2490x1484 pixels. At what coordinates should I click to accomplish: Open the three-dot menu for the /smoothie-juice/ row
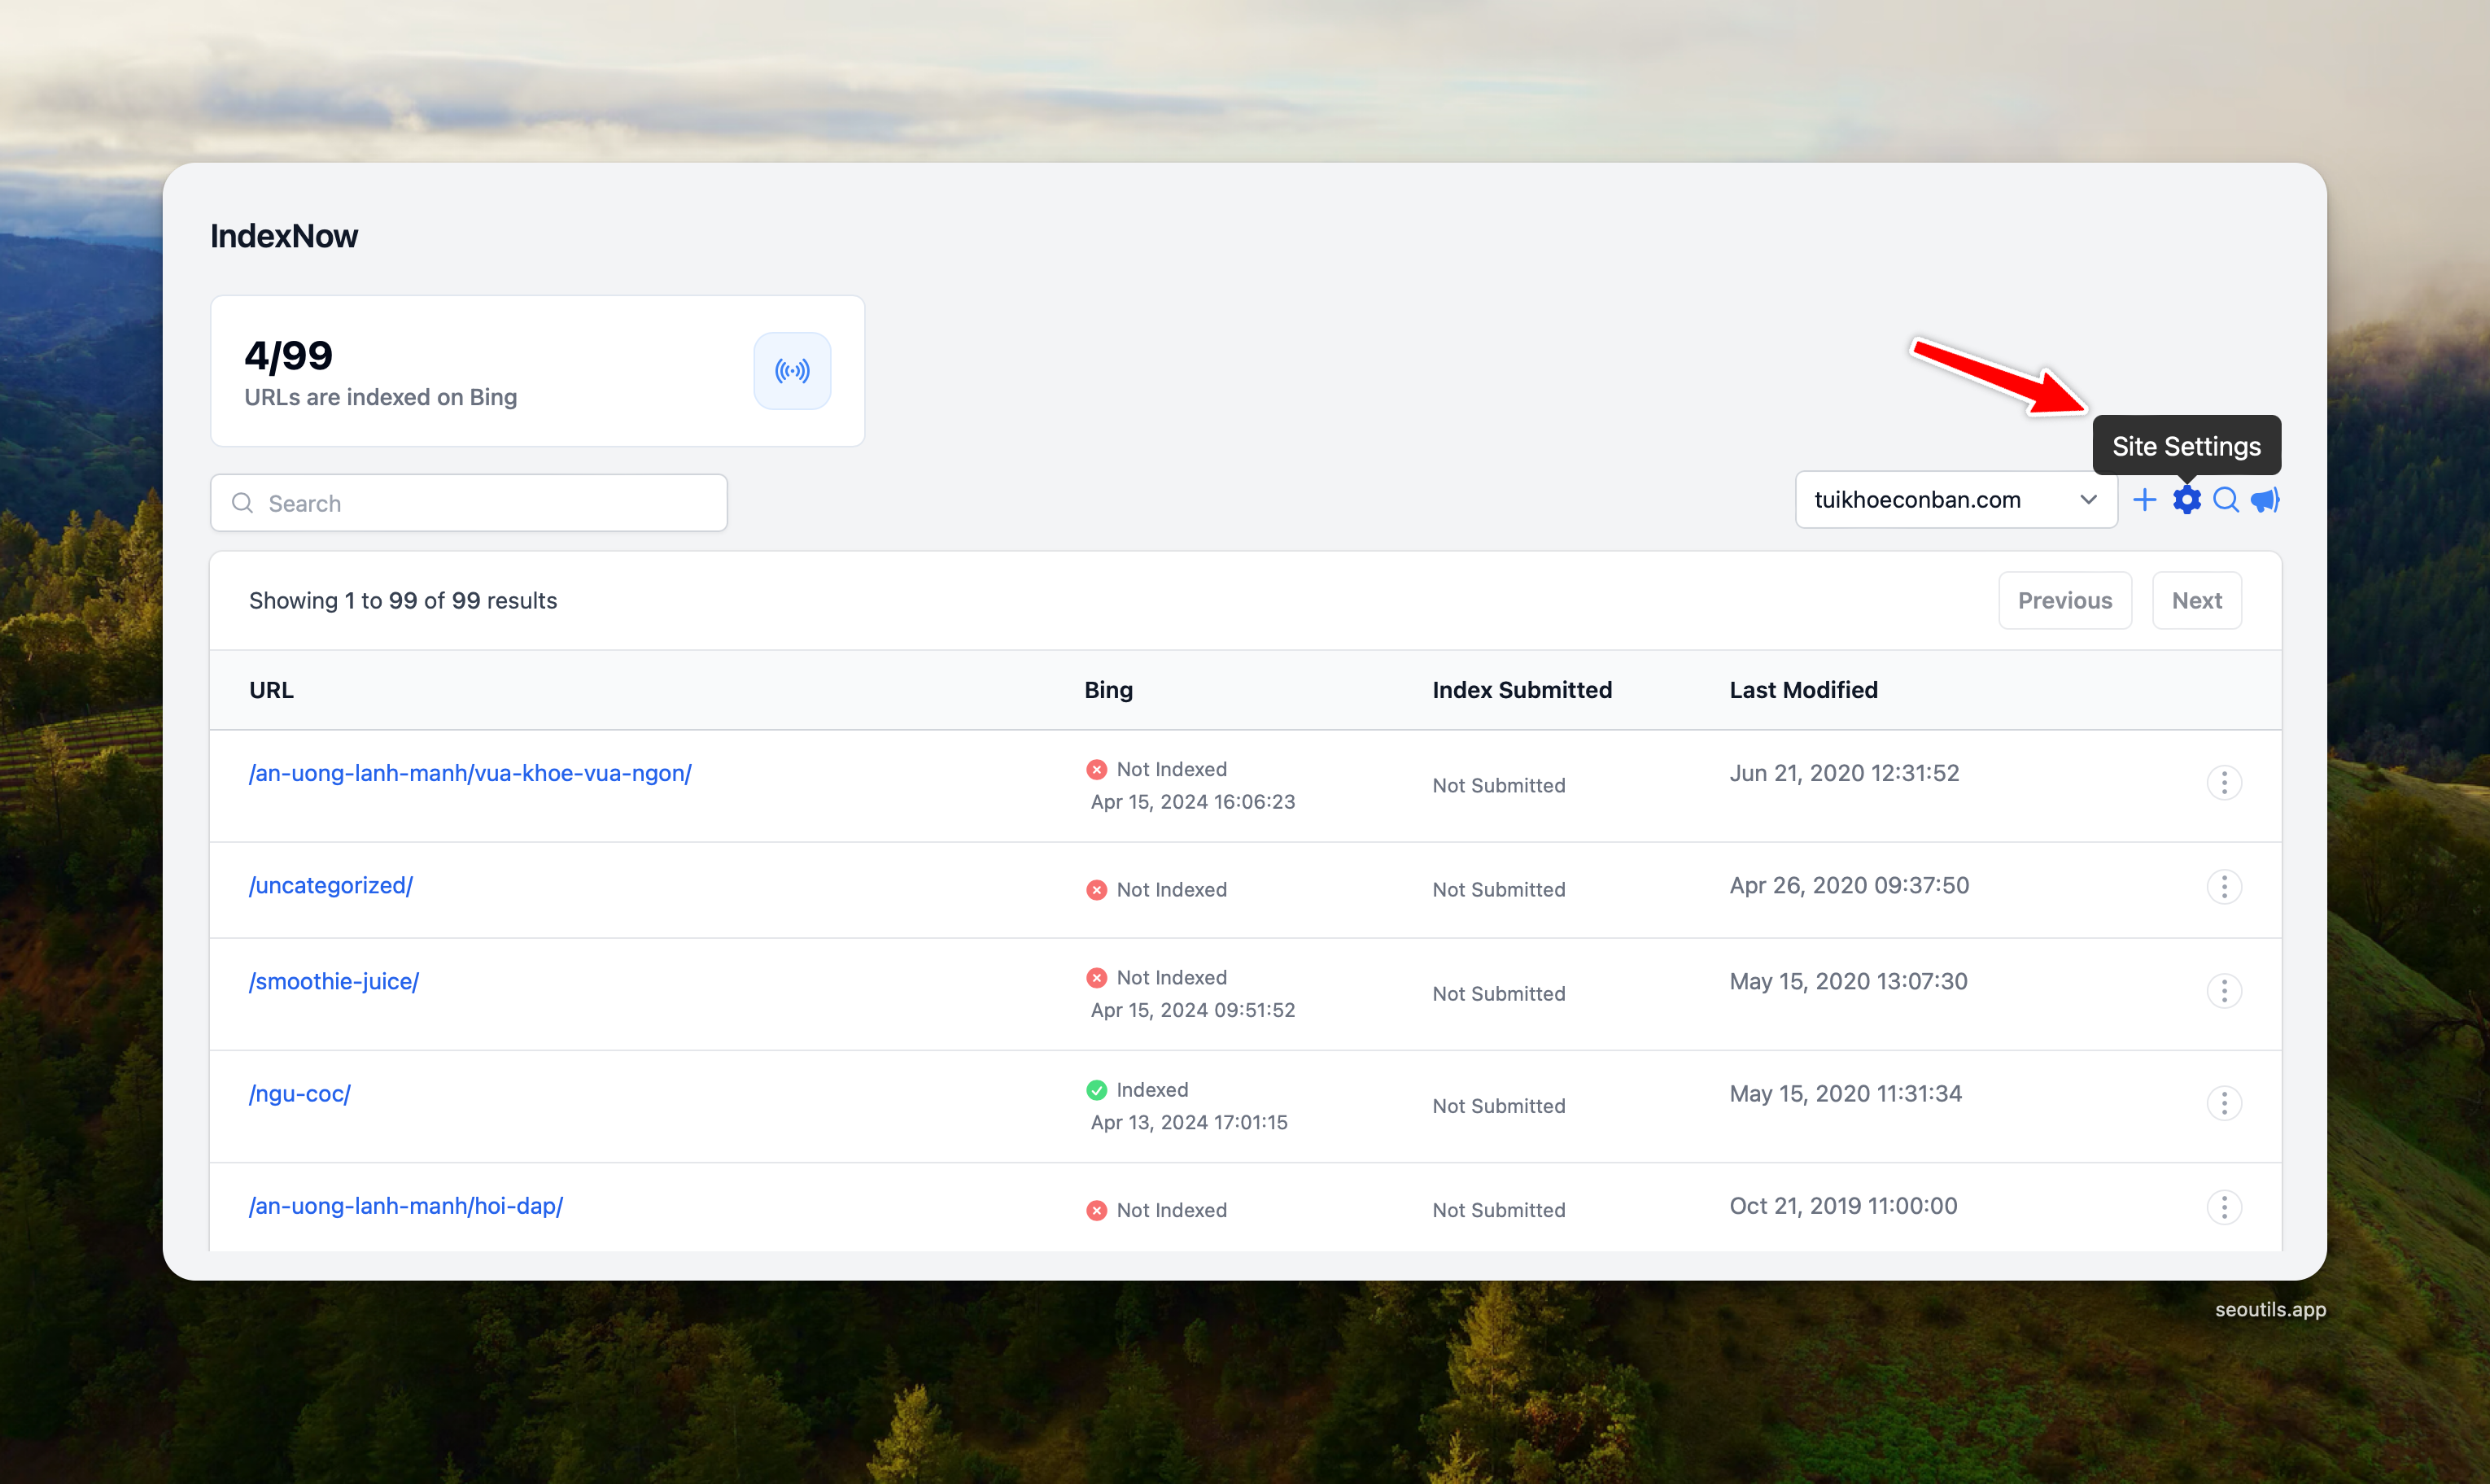[2224, 991]
